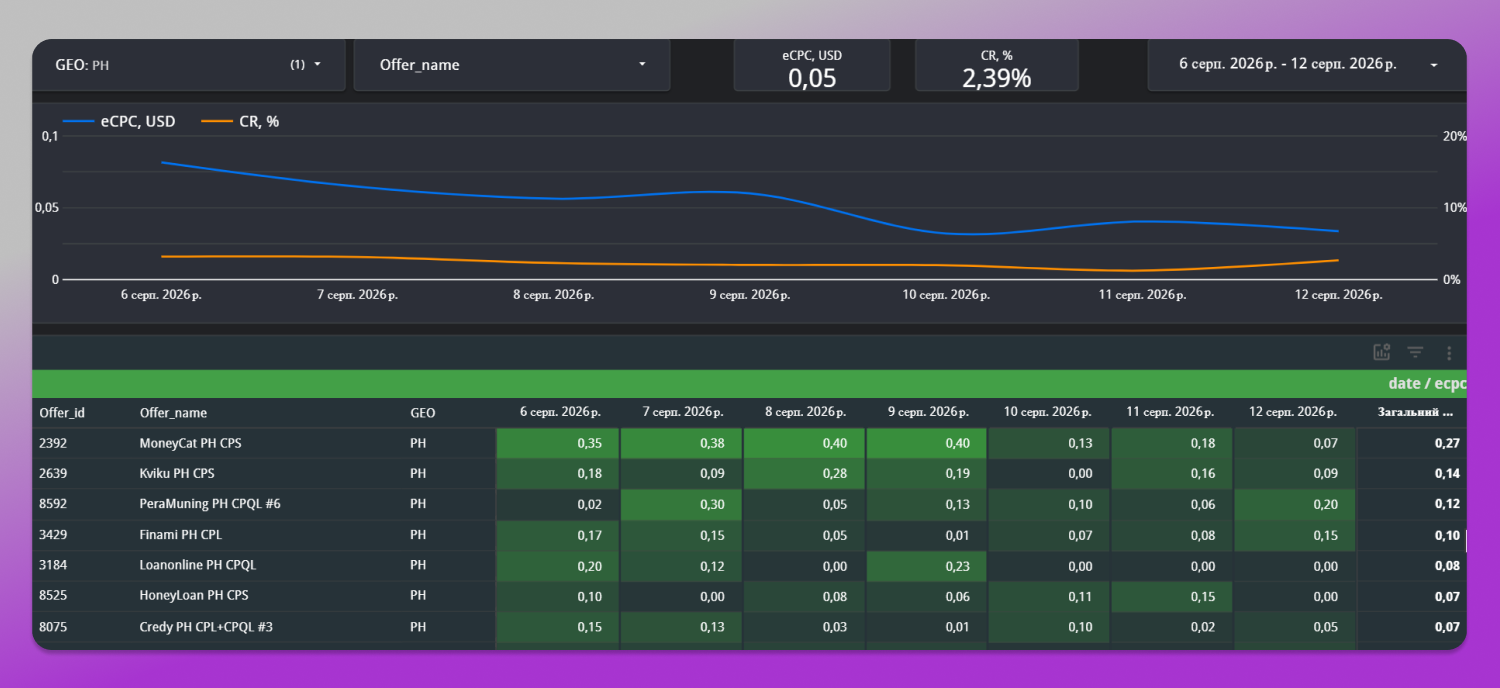Click MoneyCat's total value 0,27
This screenshot has width=1500, height=688.
pyautogui.click(x=1447, y=443)
